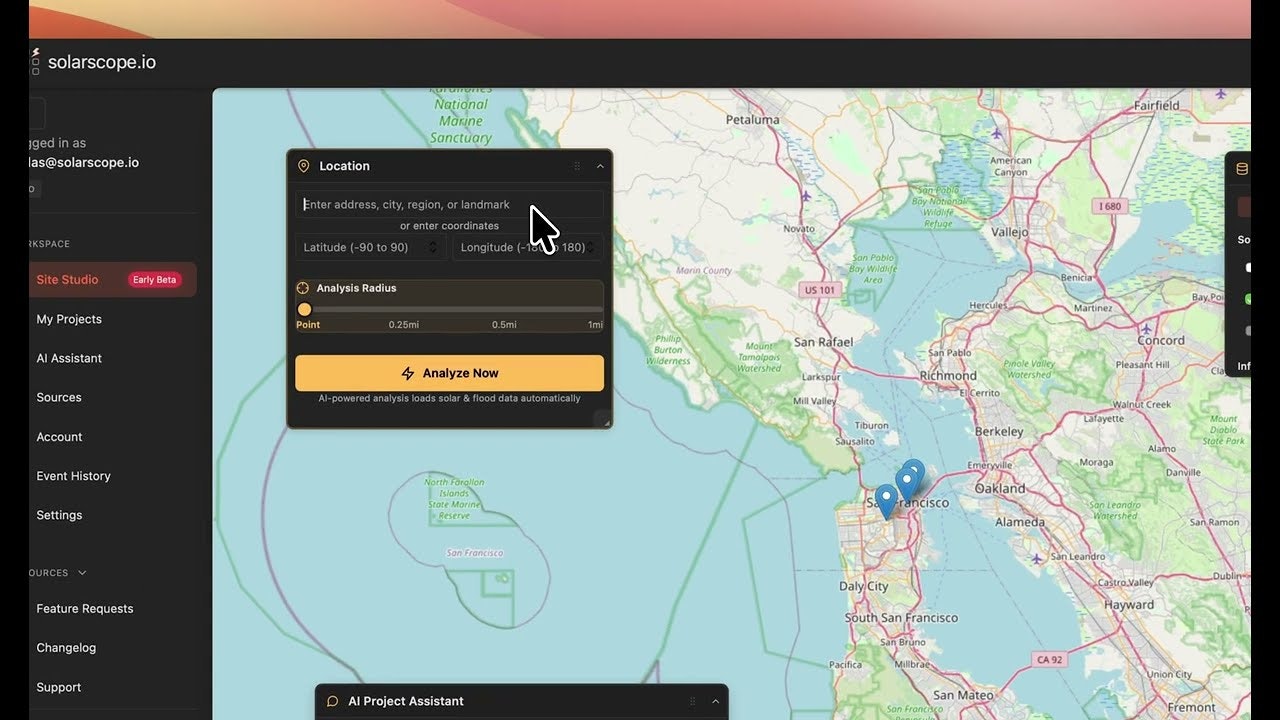This screenshot has width=1280, height=720.
Task: Click the chat bubble icon on AI Project Assistant
Action: point(332,700)
